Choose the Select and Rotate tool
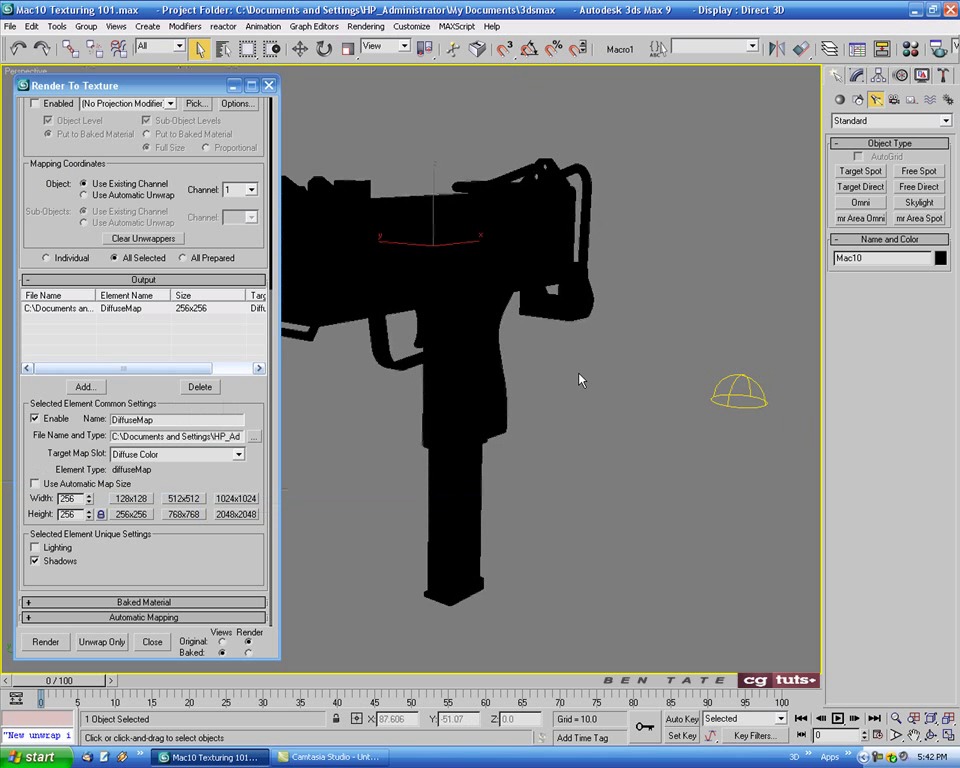 pyautogui.click(x=324, y=49)
